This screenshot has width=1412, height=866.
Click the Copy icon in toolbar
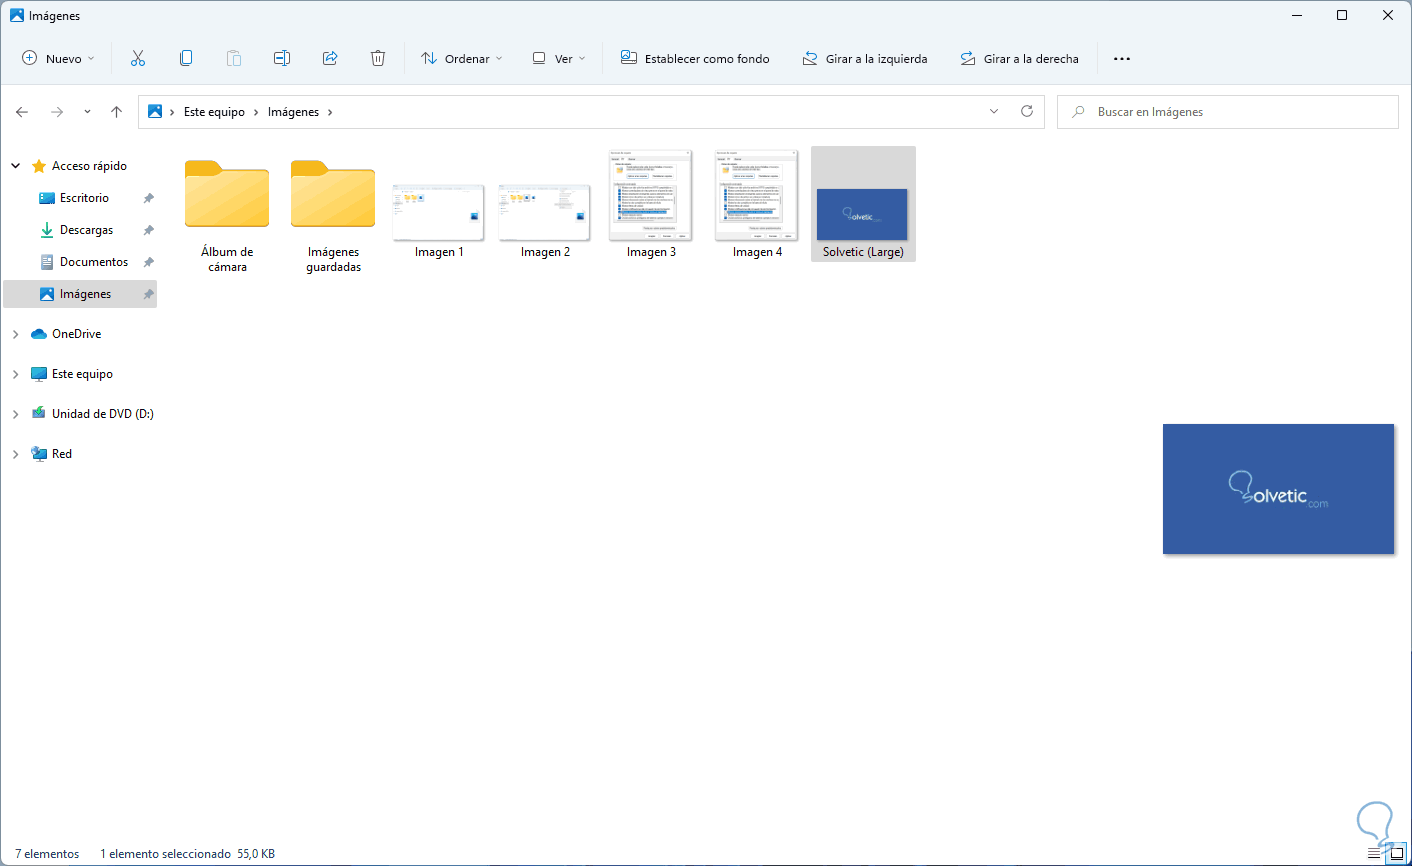point(186,58)
